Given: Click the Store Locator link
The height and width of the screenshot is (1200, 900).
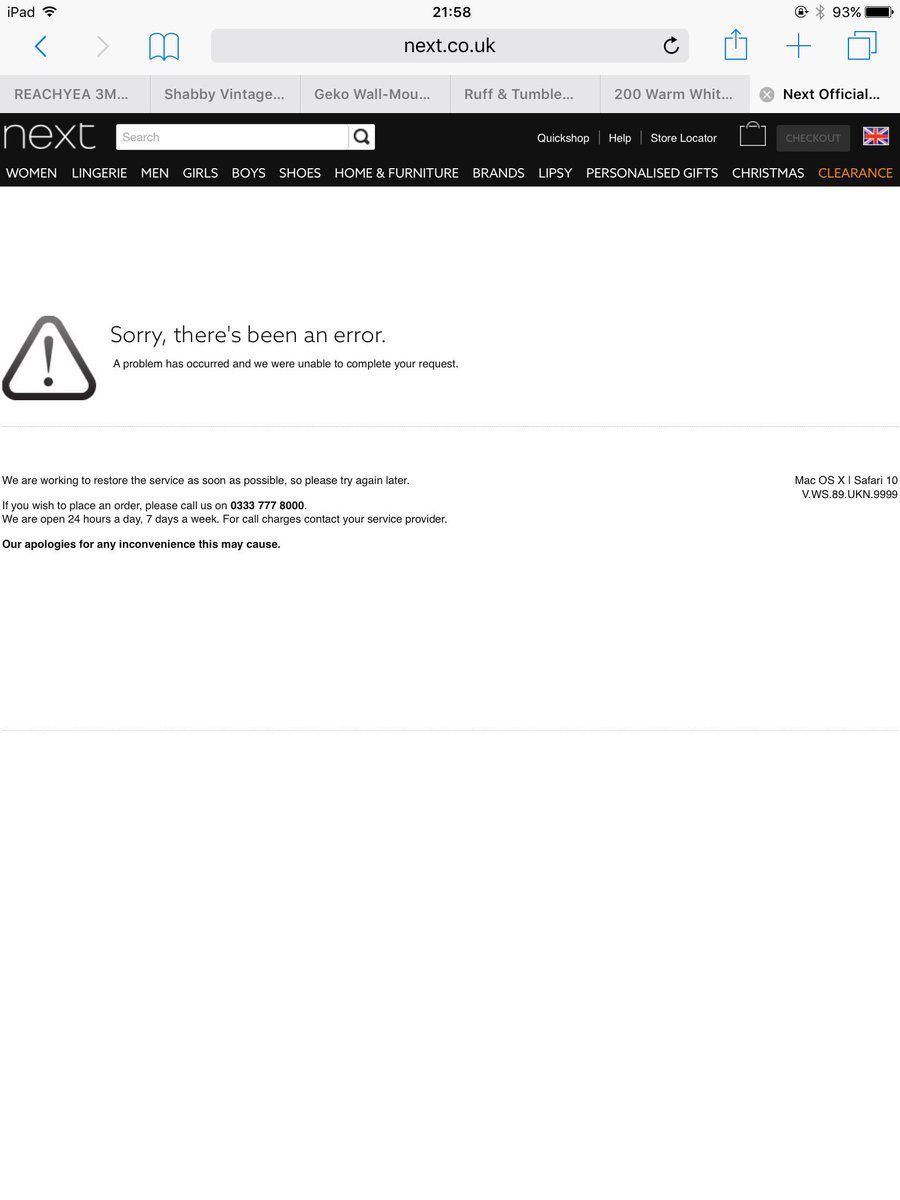Looking at the screenshot, I should 683,138.
